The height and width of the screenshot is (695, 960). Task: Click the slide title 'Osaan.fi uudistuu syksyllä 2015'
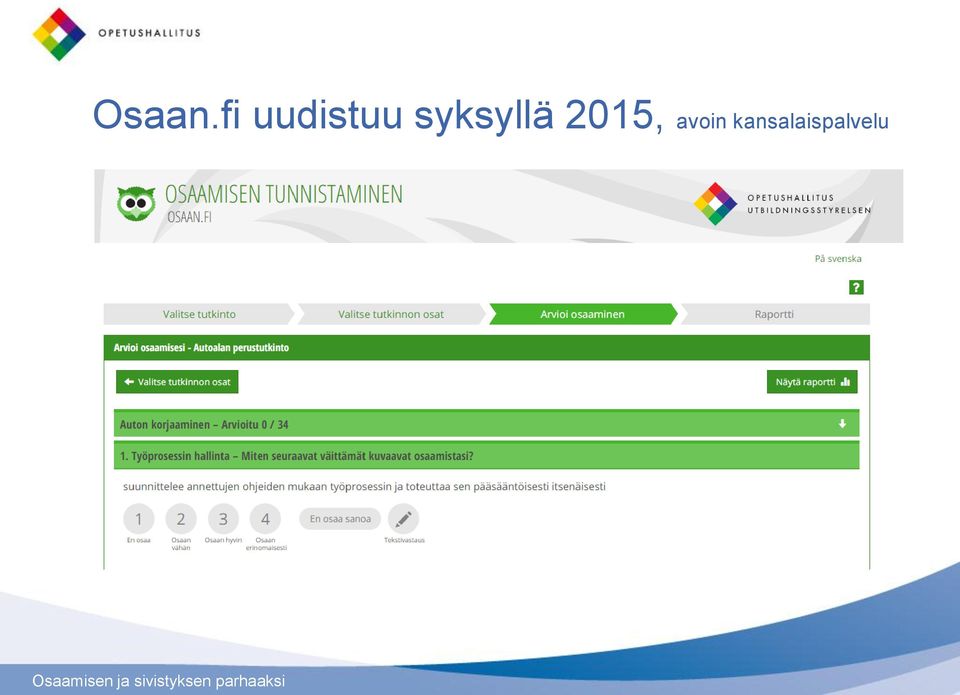378,115
